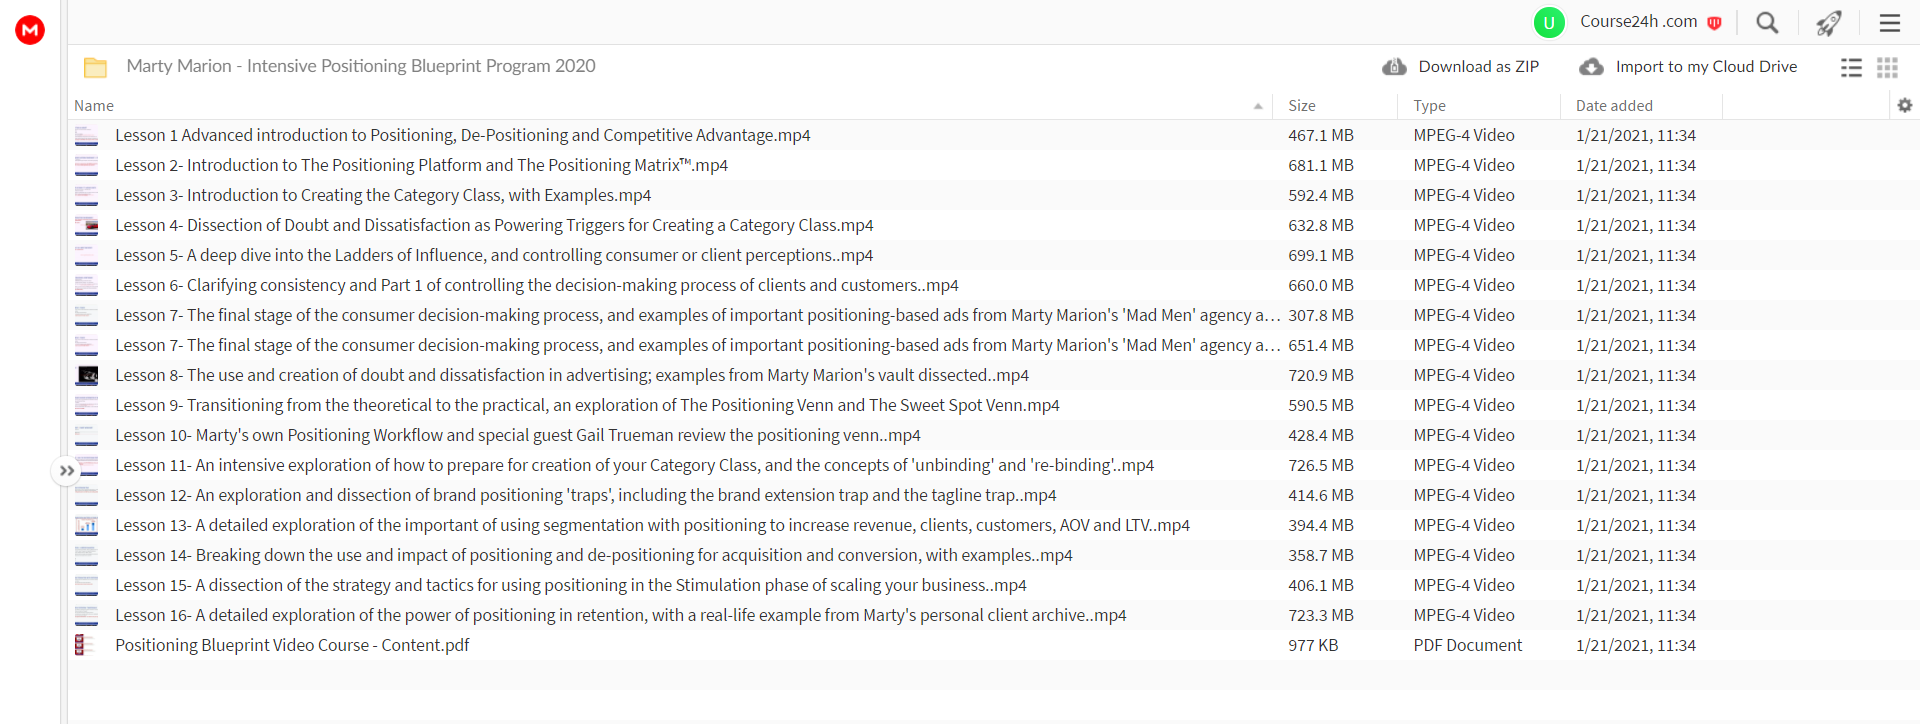Sort files by Size column header
The height and width of the screenshot is (724, 1920).
coord(1301,106)
